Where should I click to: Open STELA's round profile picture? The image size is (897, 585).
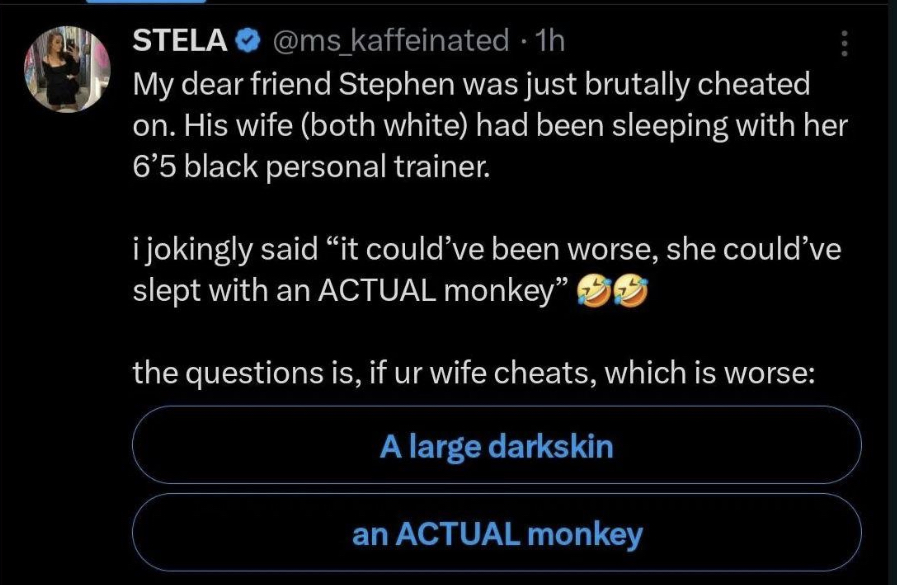[65, 70]
